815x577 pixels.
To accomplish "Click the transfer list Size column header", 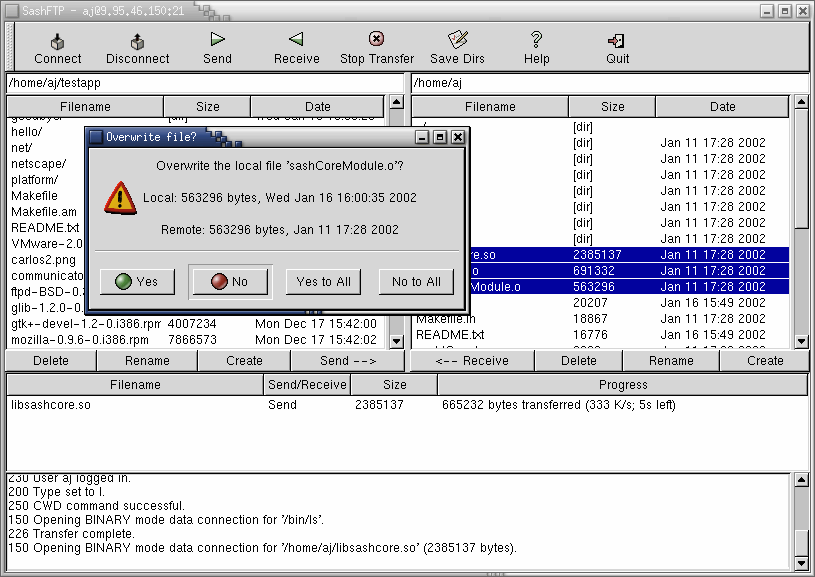I will (x=395, y=385).
